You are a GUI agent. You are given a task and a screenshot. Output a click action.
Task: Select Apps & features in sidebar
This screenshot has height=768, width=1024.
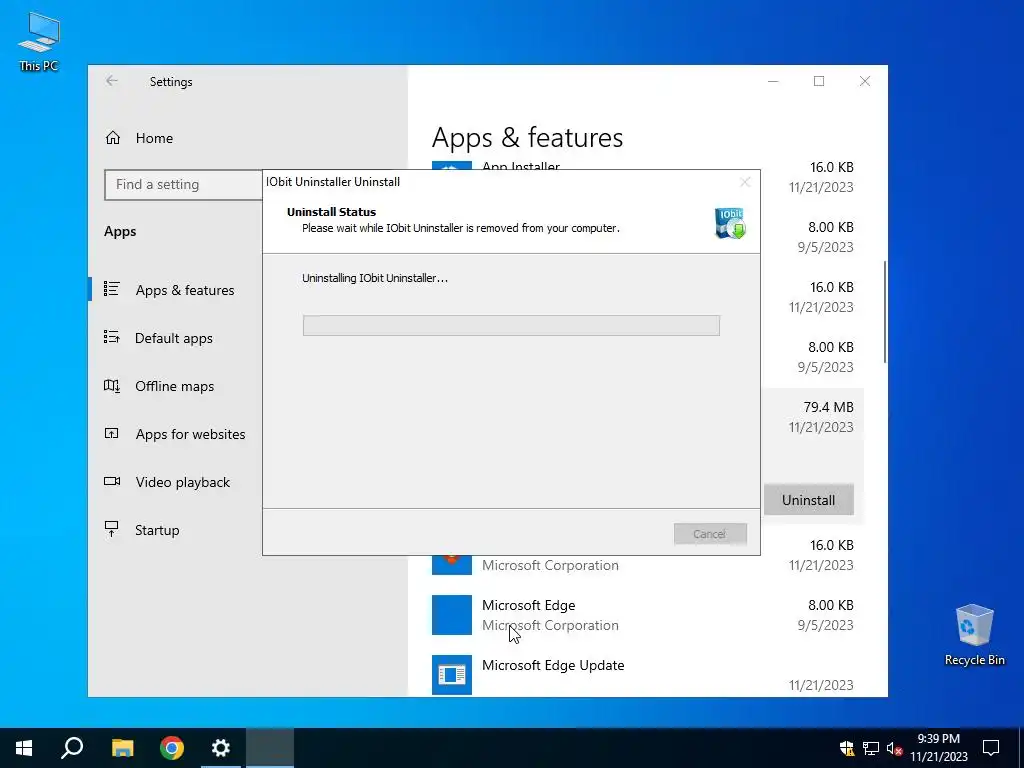pyautogui.click(x=185, y=290)
